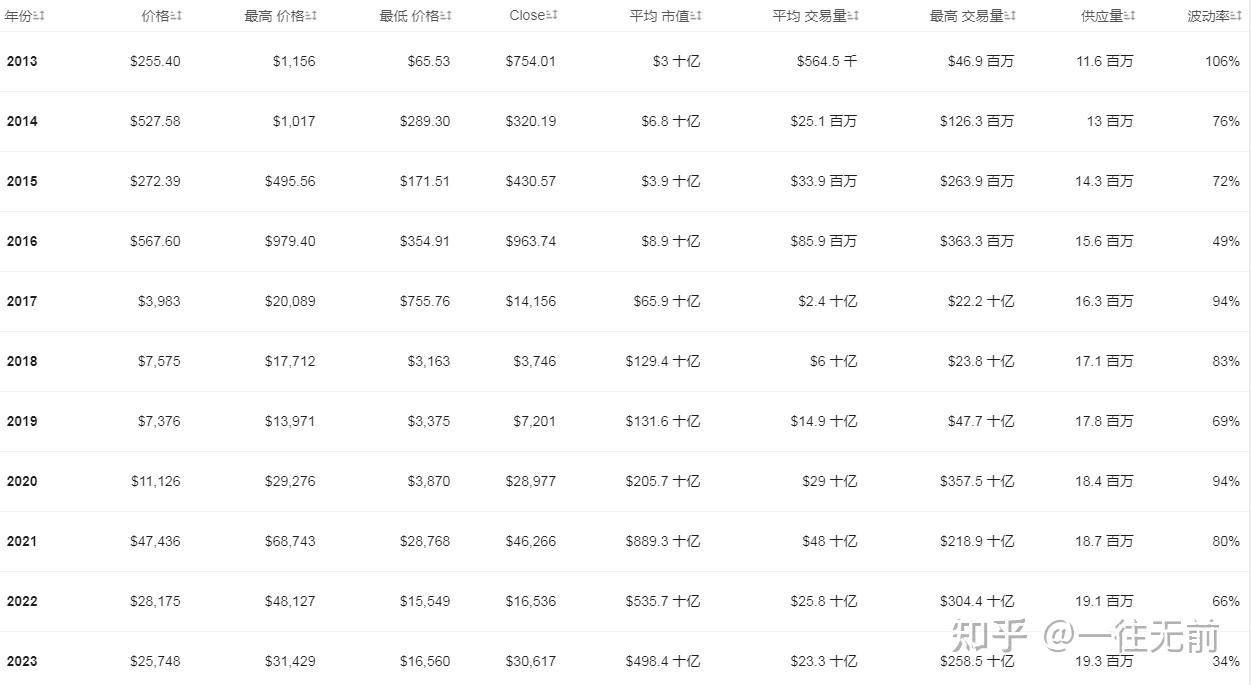The width and height of the screenshot is (1251, 685).
Task: Sort by 平均 市值 with its icon
Action: point(696,16)
